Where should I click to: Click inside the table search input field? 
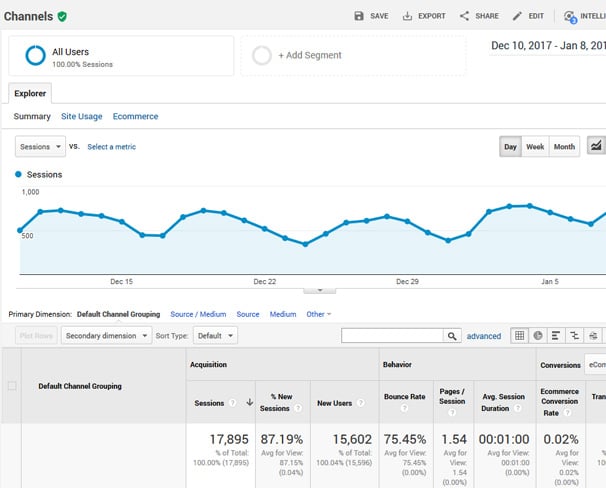pos(392,336)
